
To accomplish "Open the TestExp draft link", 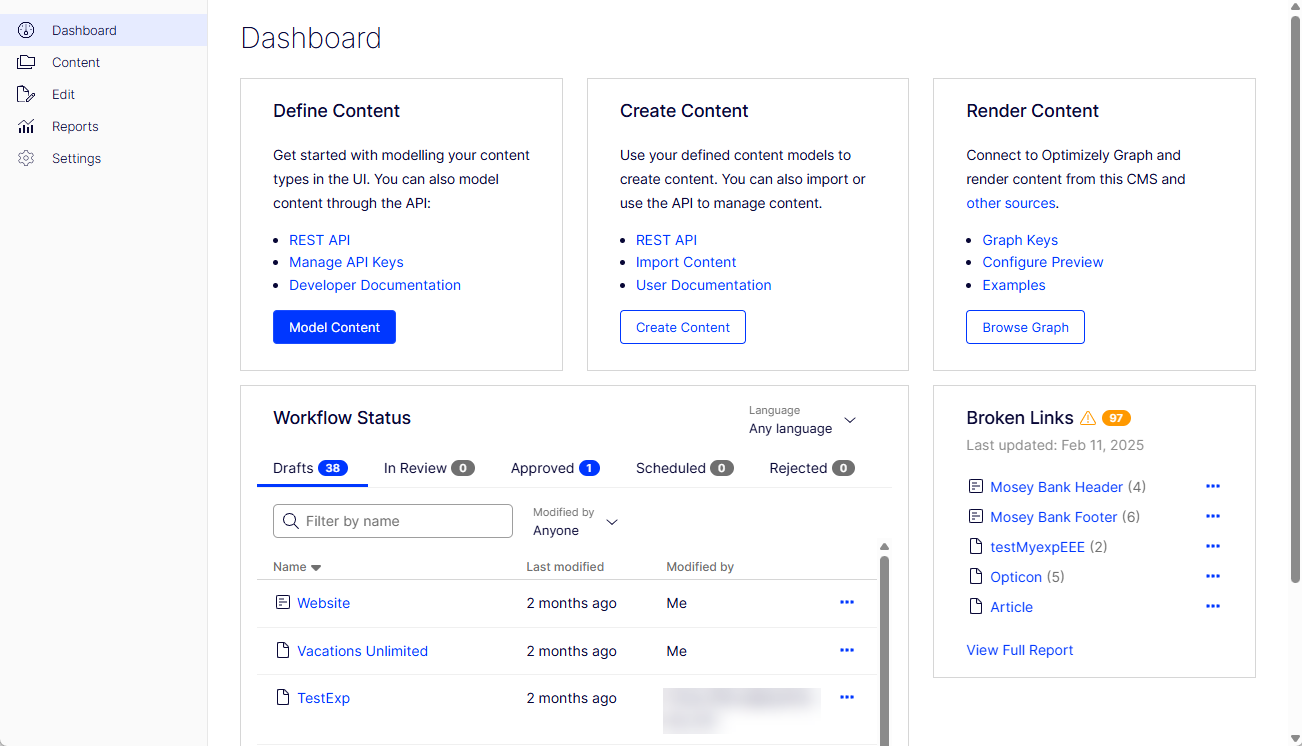I will coord(324,698).
